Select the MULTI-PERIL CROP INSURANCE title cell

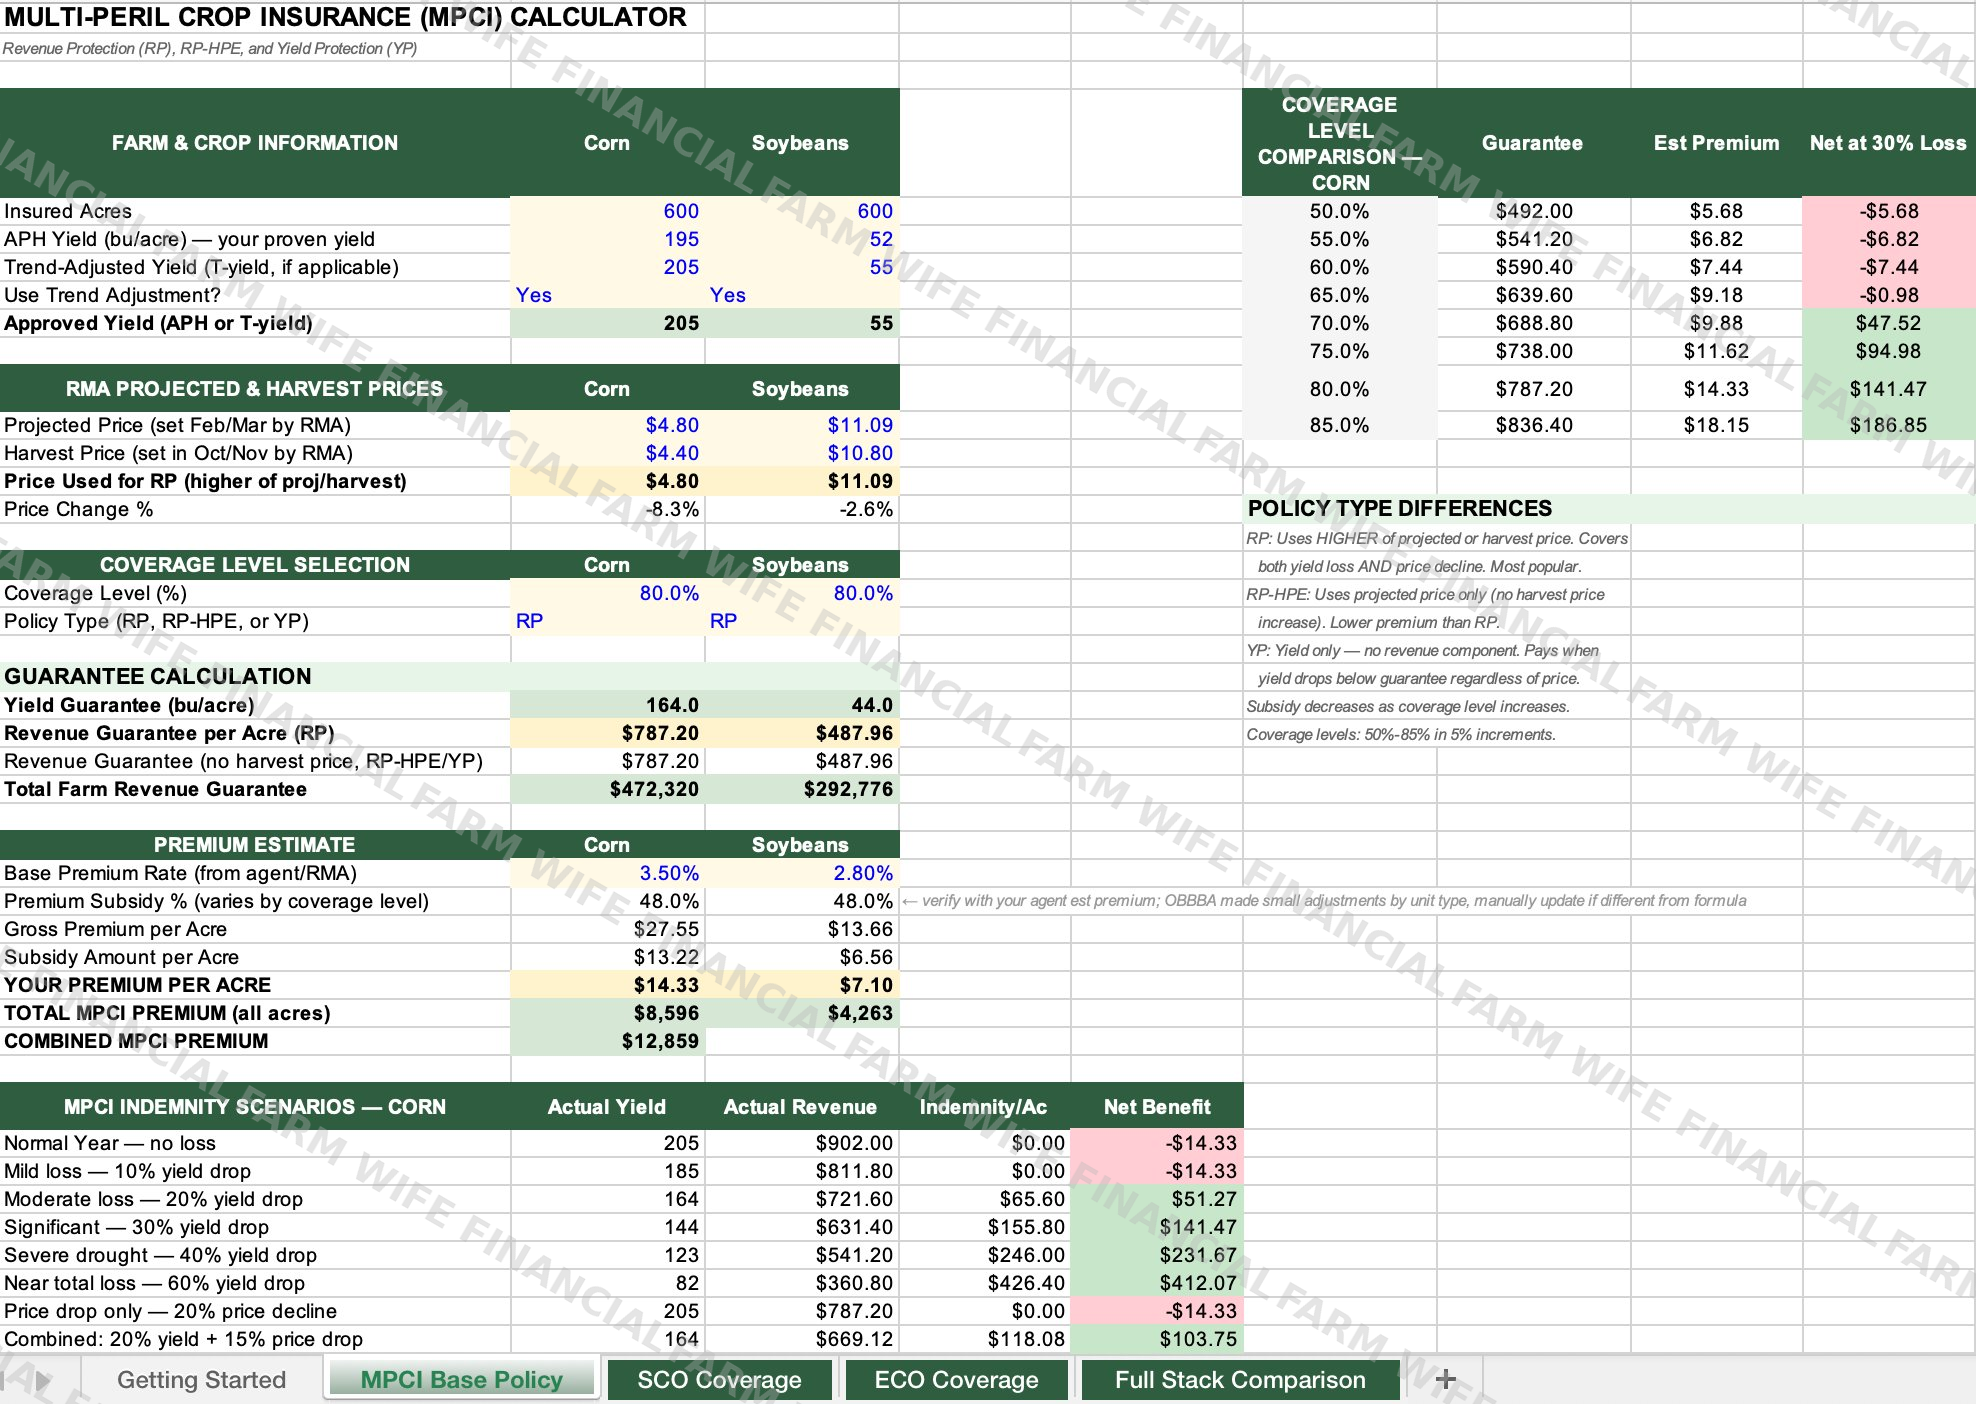345,17
